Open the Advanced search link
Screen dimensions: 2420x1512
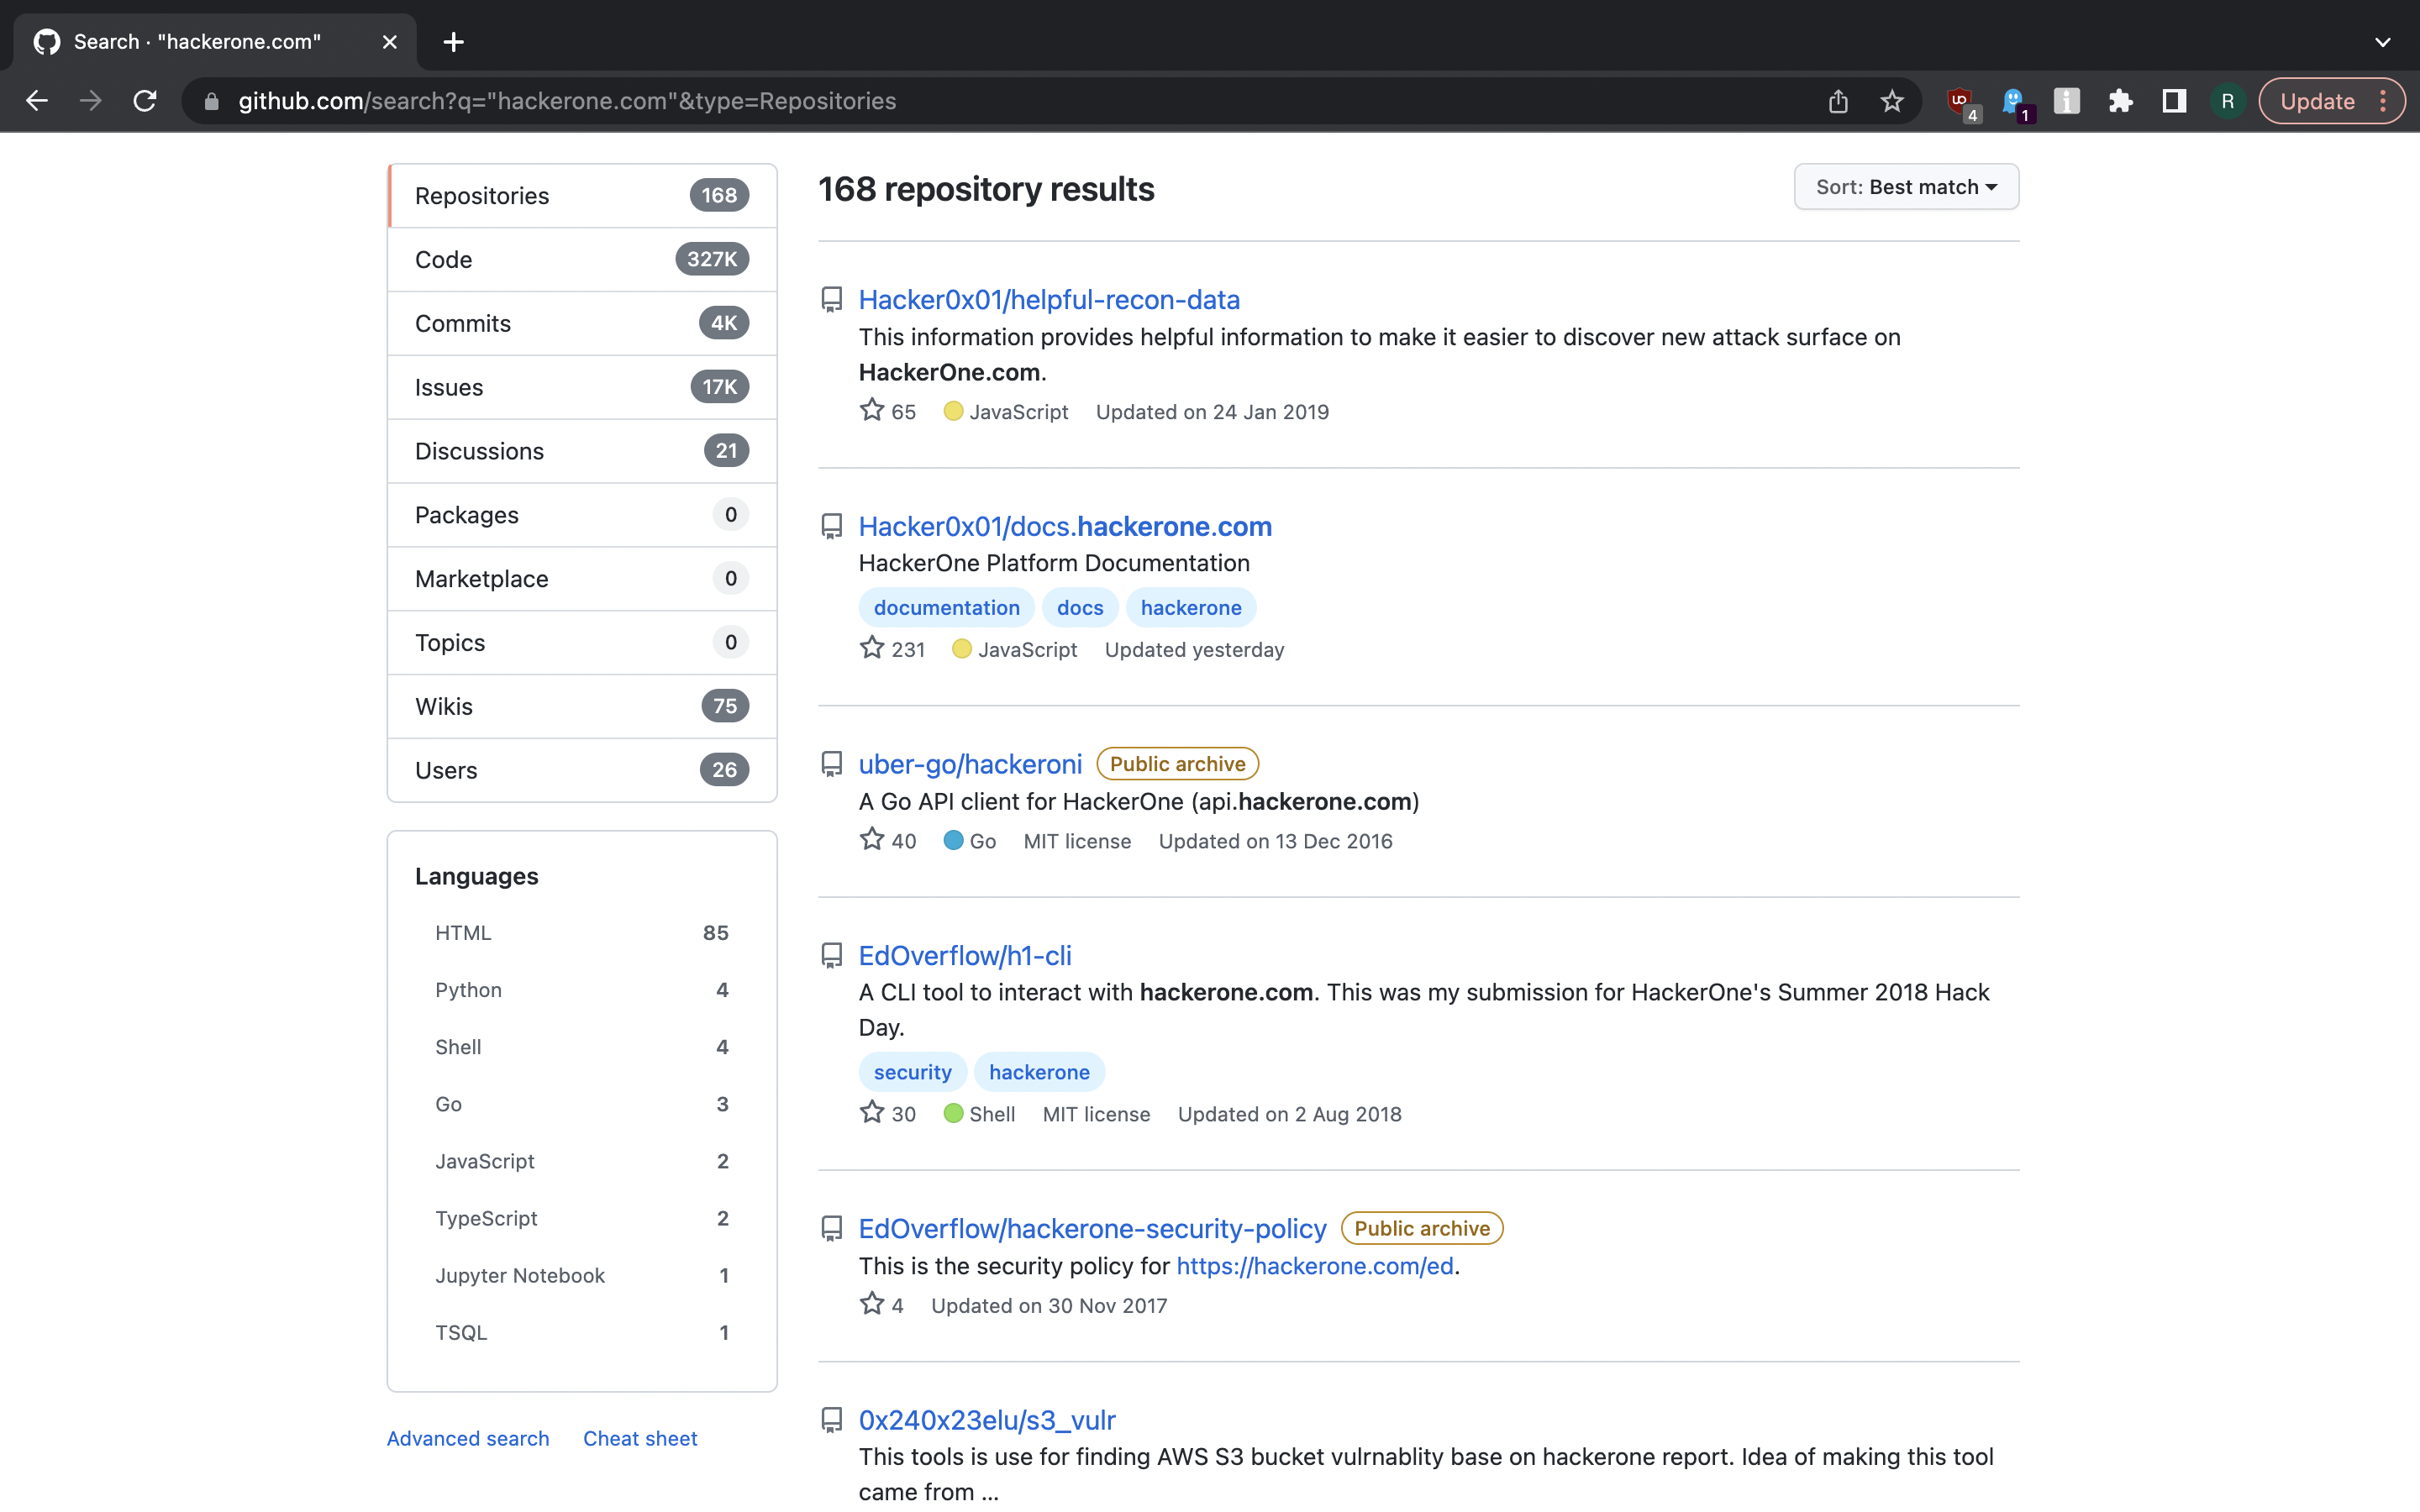[468, 1439]
